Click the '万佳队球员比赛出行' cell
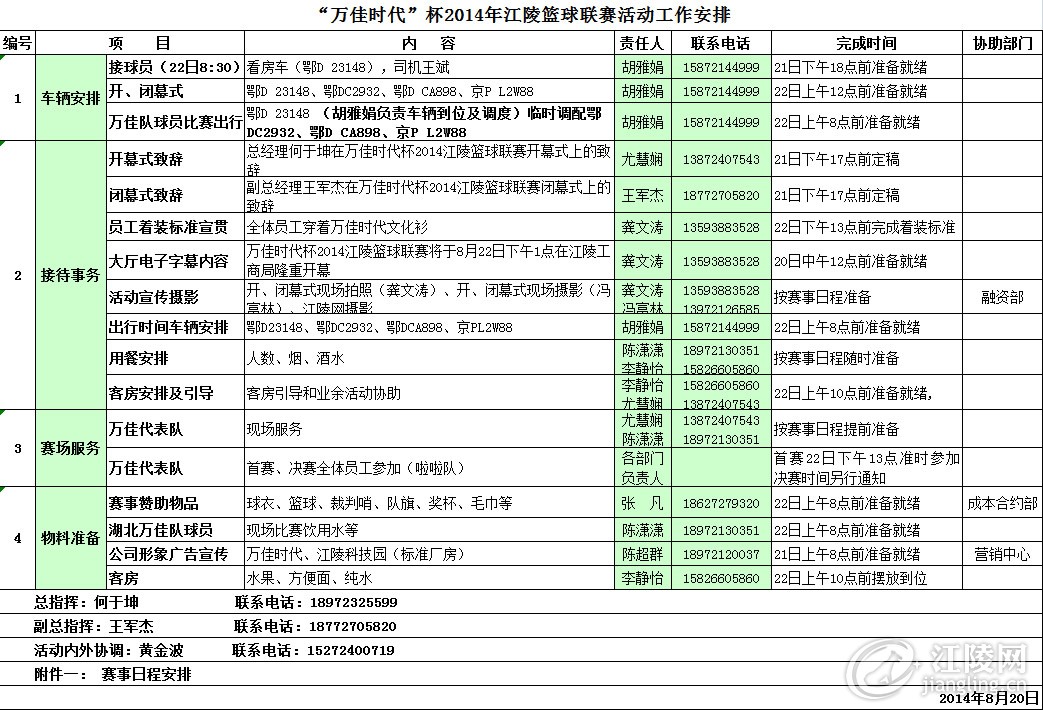 (x=175, y=122)
